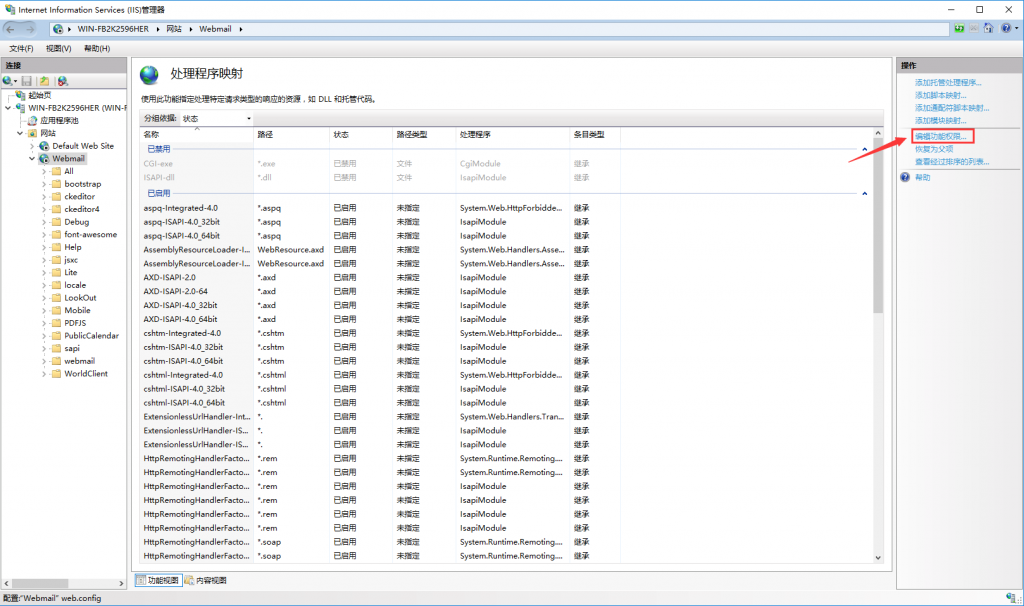
Task: Click the 编辑功能权限... action link
Action: (940, 136)
